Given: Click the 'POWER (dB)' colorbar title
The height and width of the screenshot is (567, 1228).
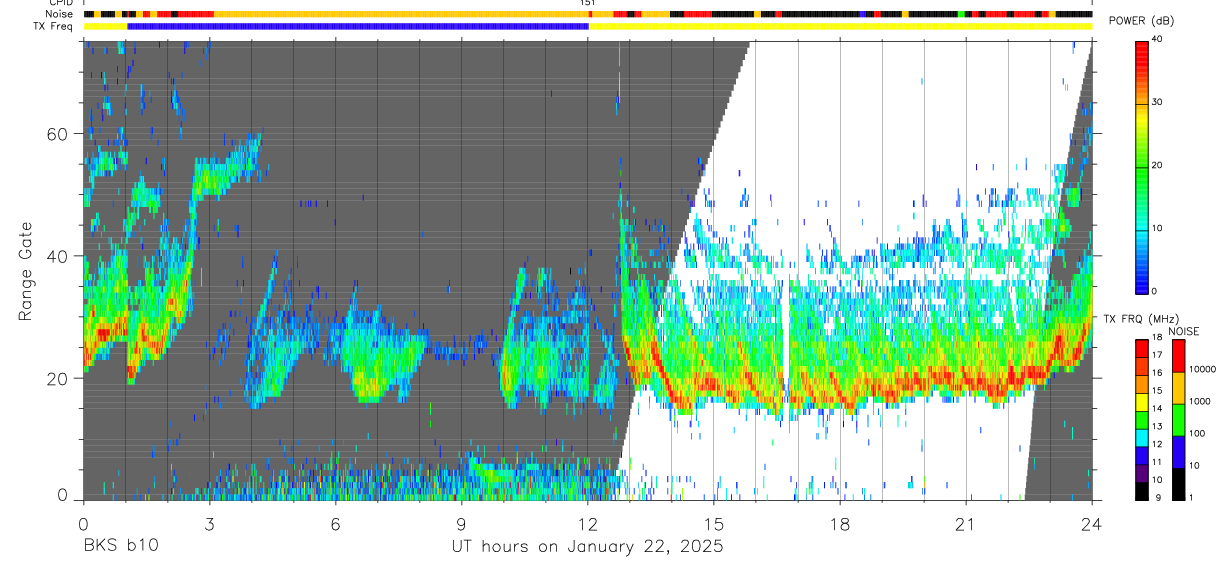Looking at the screenshot, I should [1141, 21].
